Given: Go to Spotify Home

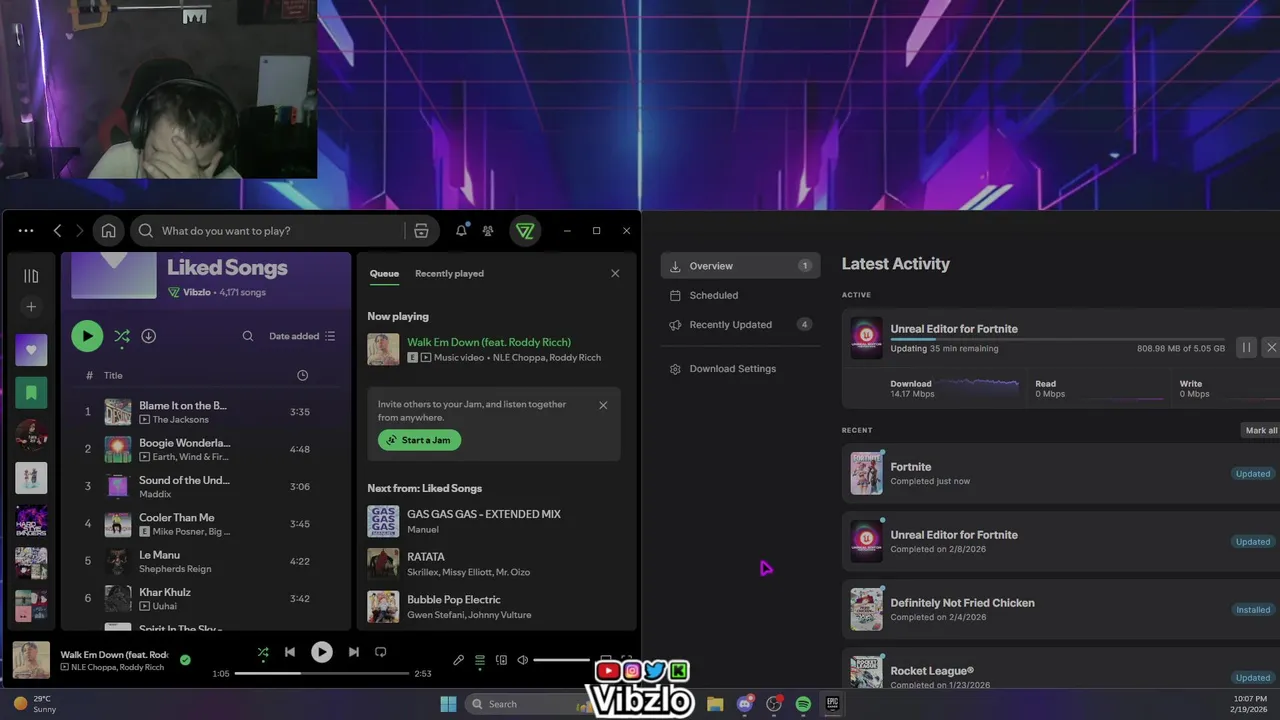Looking at the screenshot, I should [x=108, y=231].
